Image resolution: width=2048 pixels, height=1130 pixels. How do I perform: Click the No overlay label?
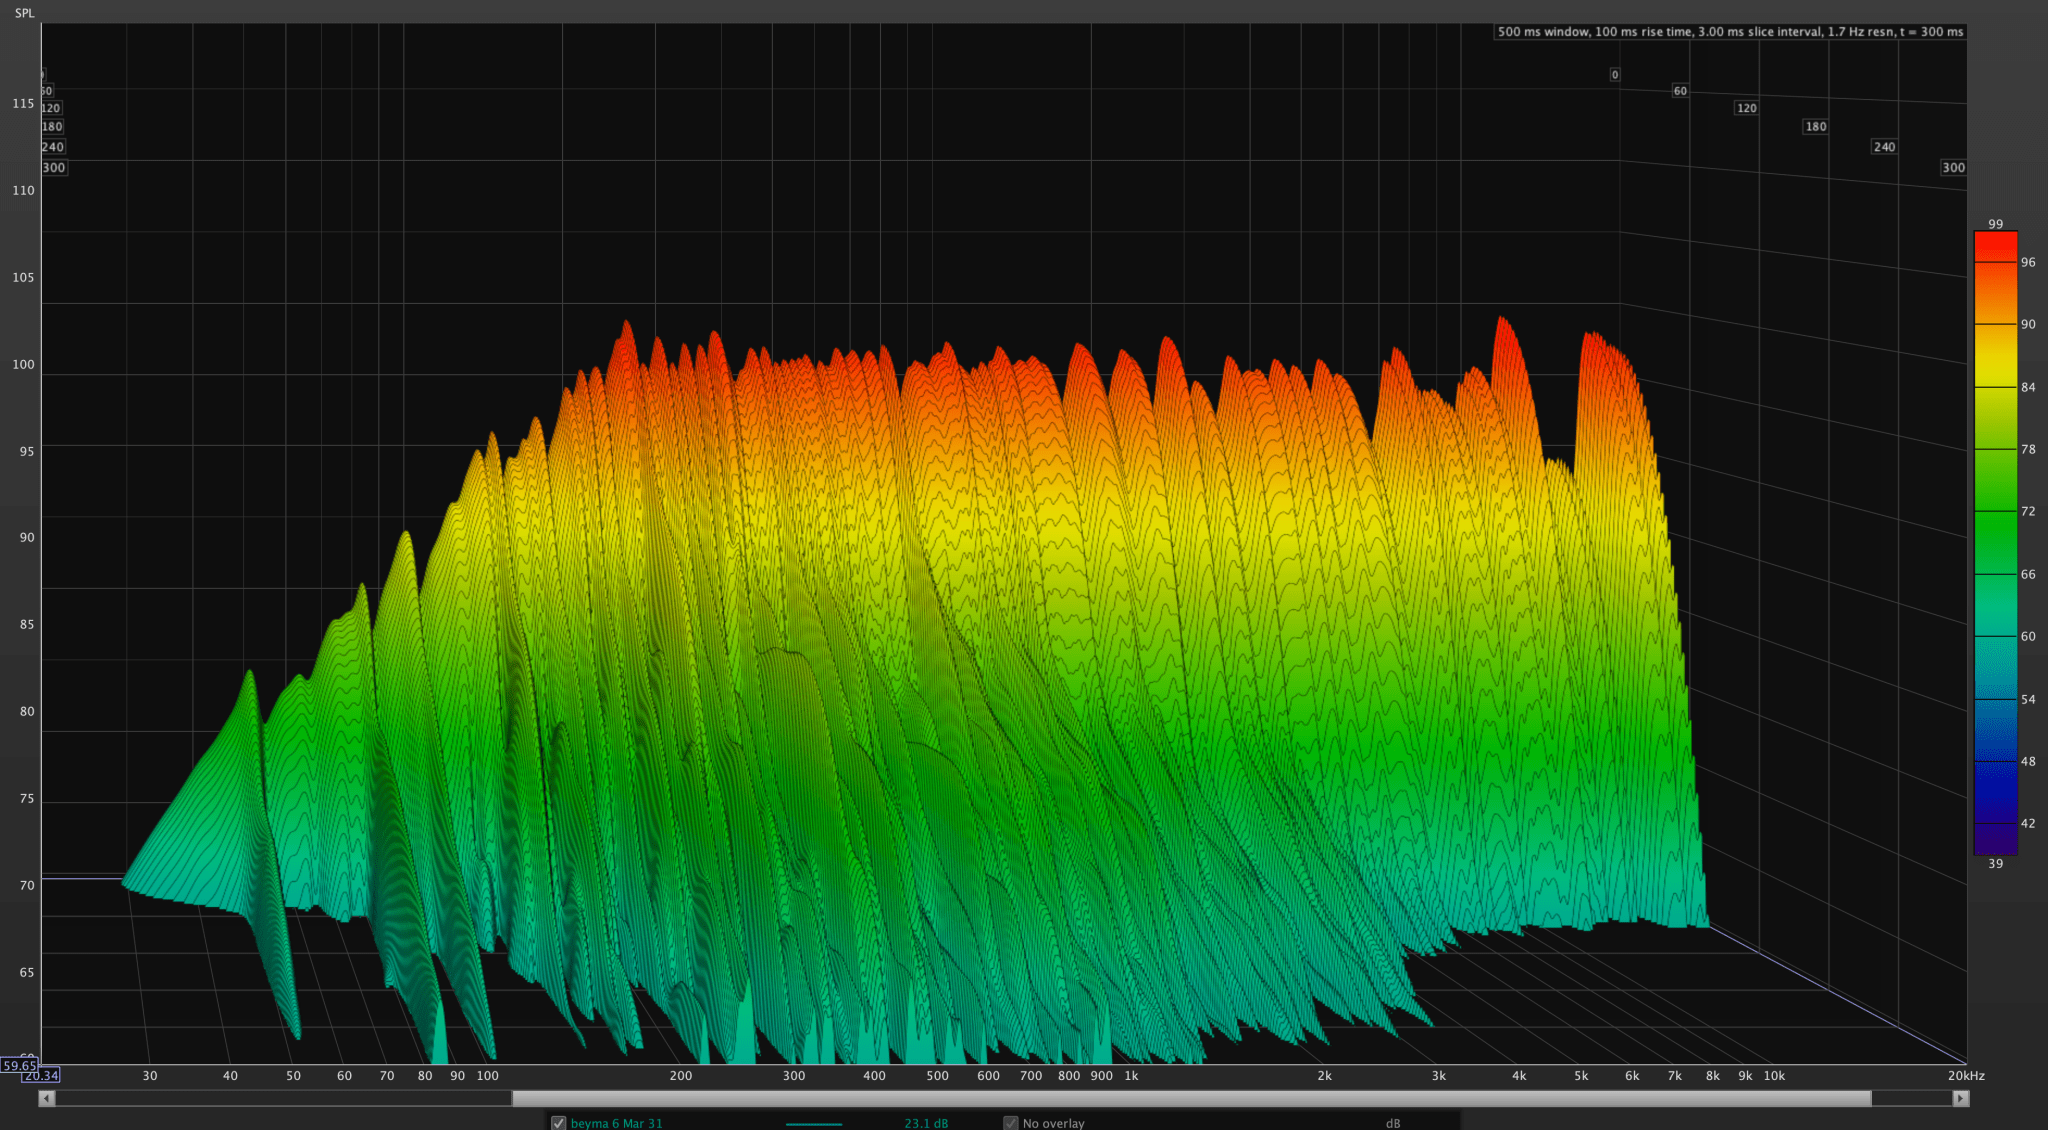tap(1053, 1123)
